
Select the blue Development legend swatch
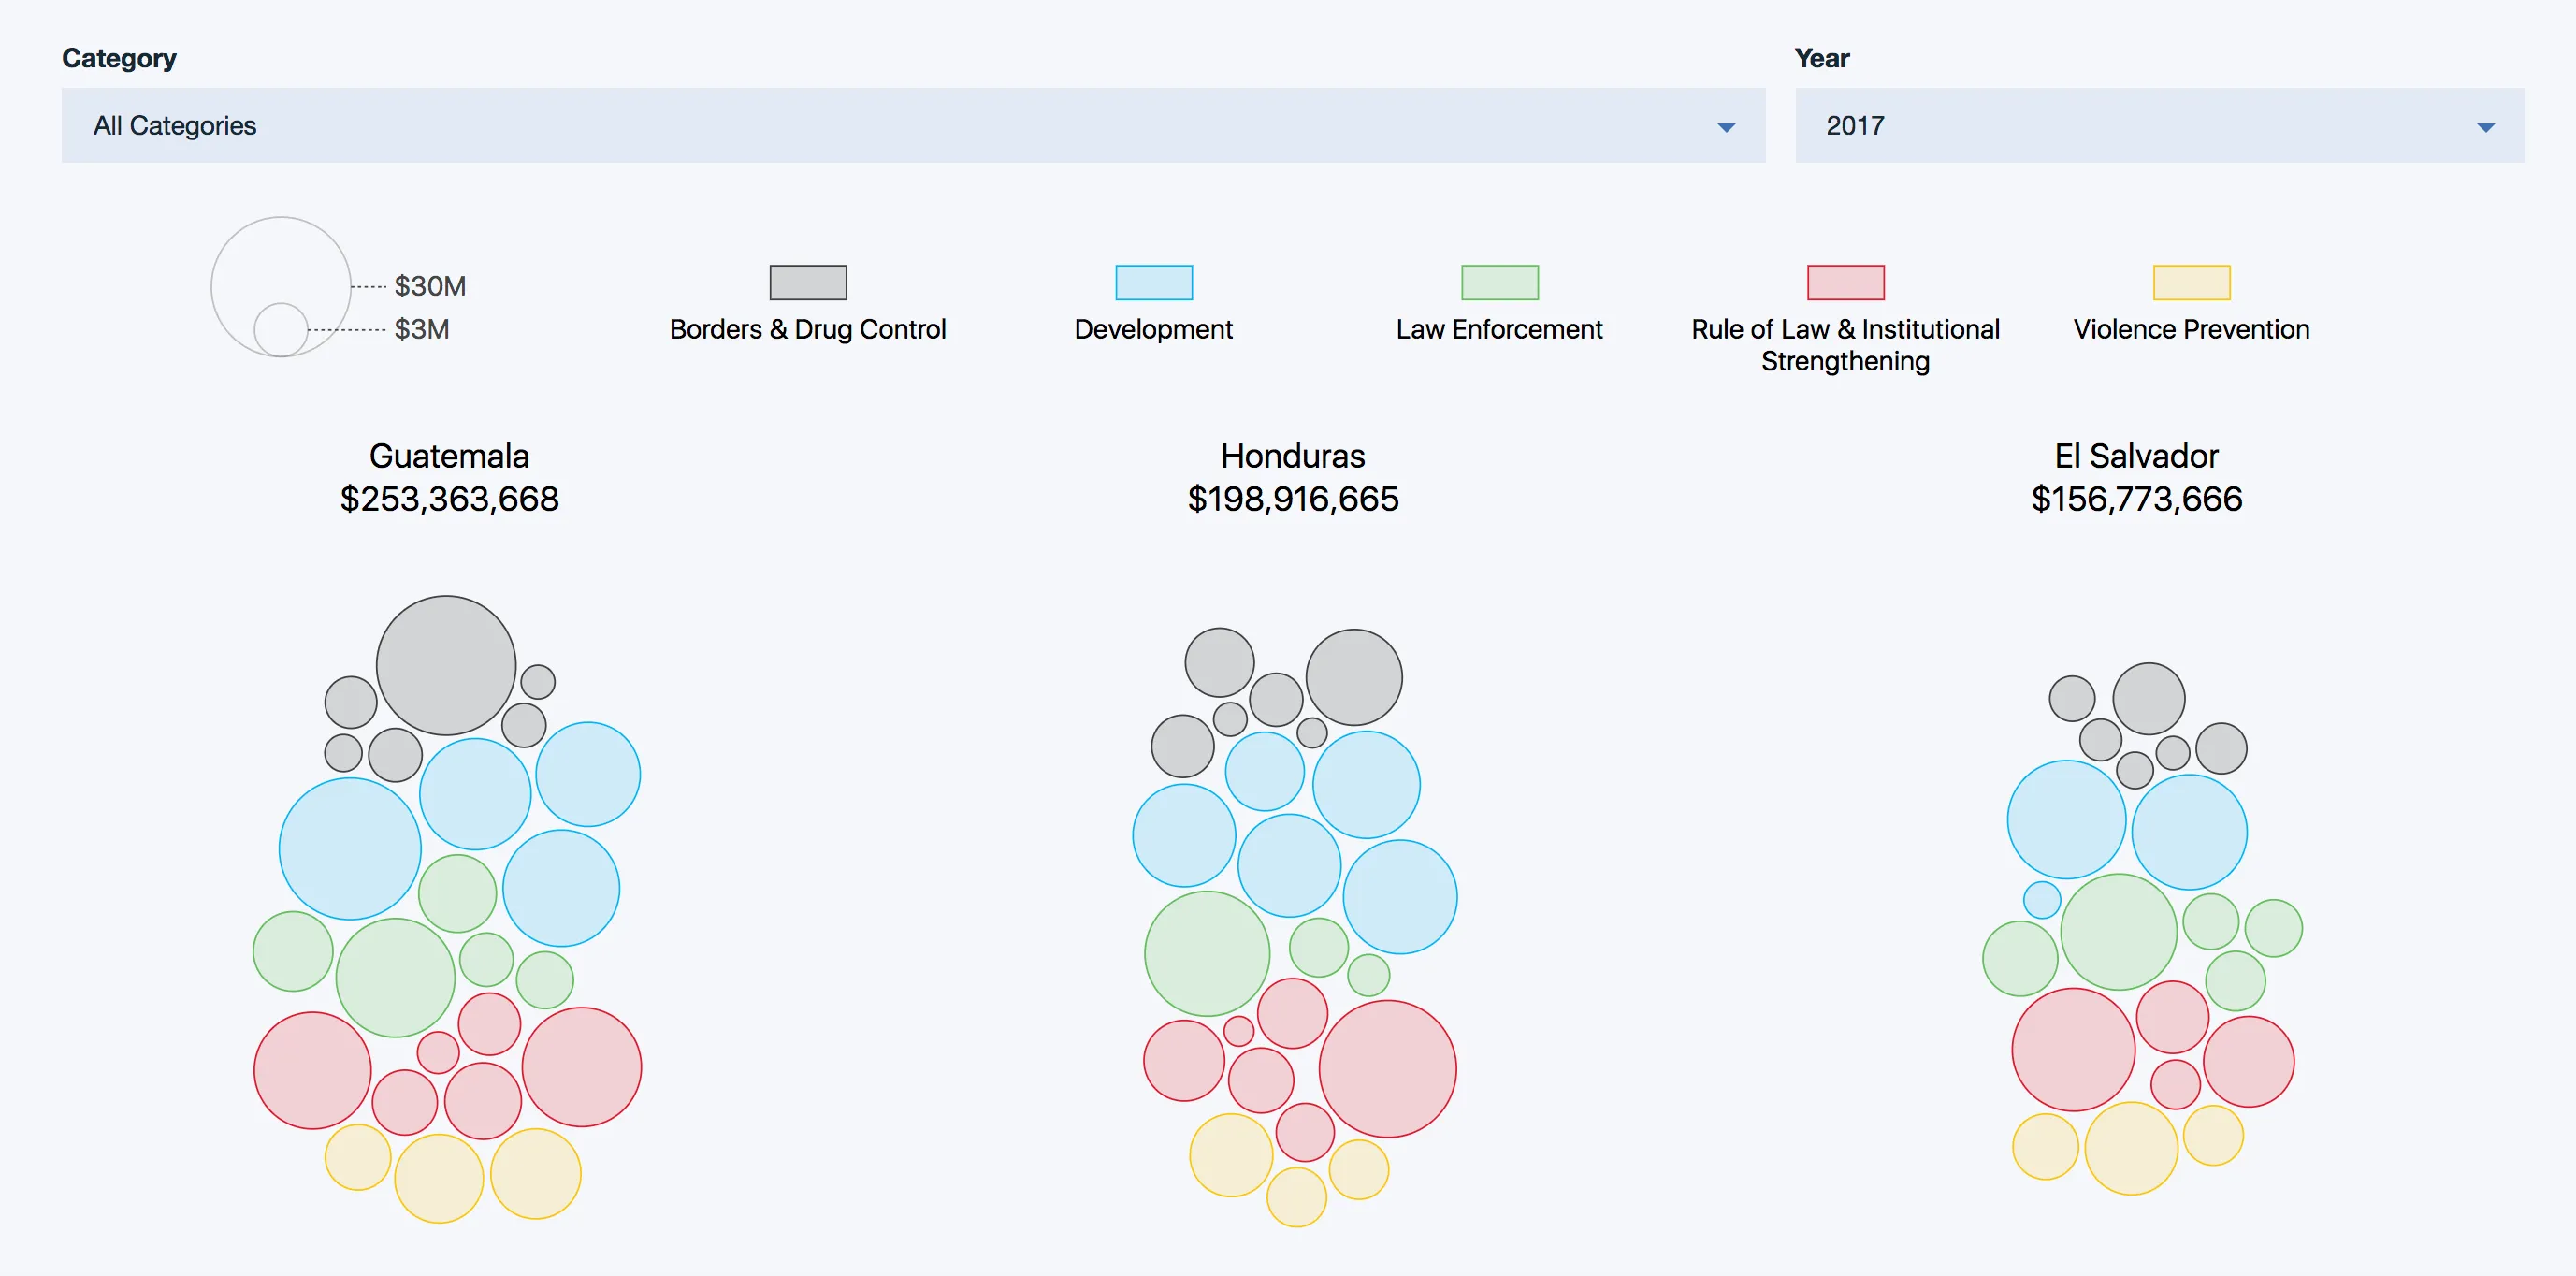pos(1153,282)
